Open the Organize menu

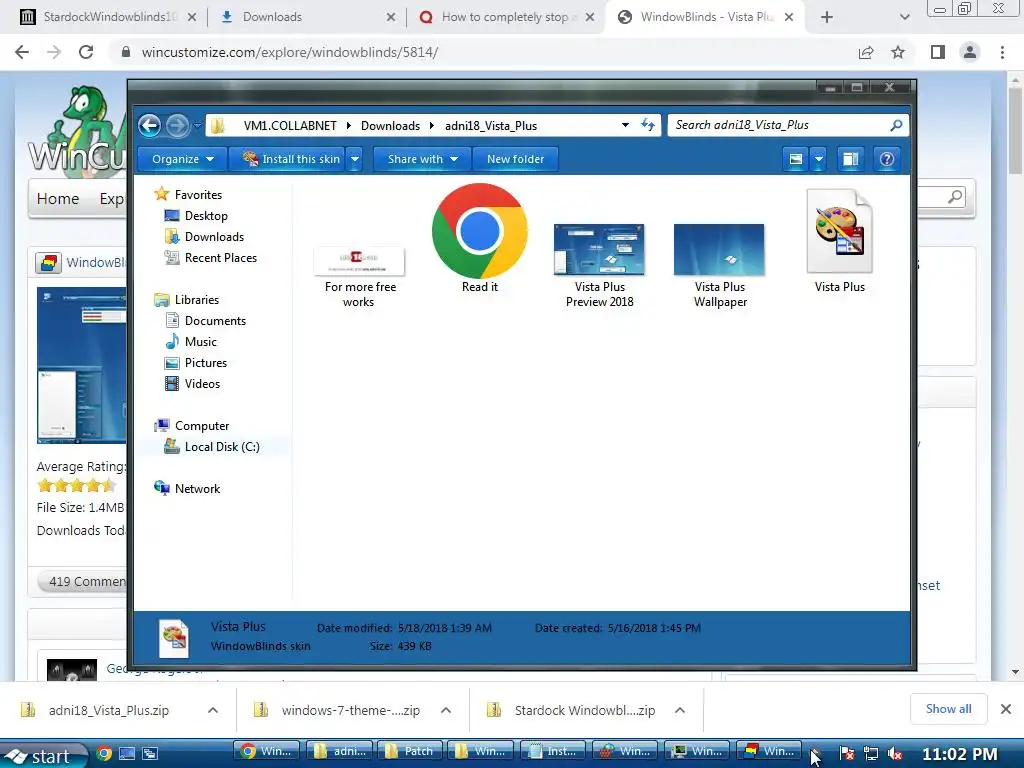[x=182, y=159]
